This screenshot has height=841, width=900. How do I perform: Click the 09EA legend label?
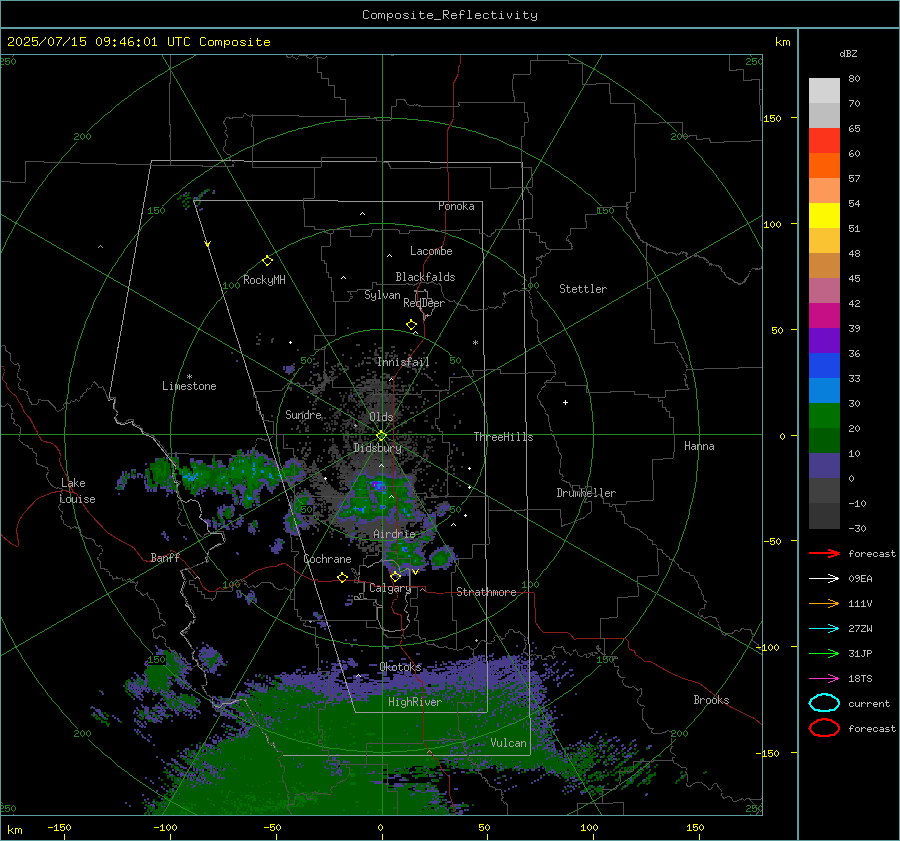click(860, 579)
